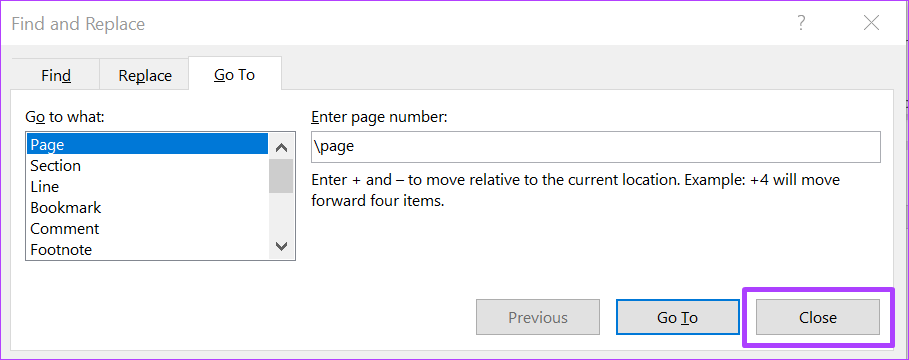909x360 pixels.
Task: Pick Line from the Go to what list
Action: 148,186
